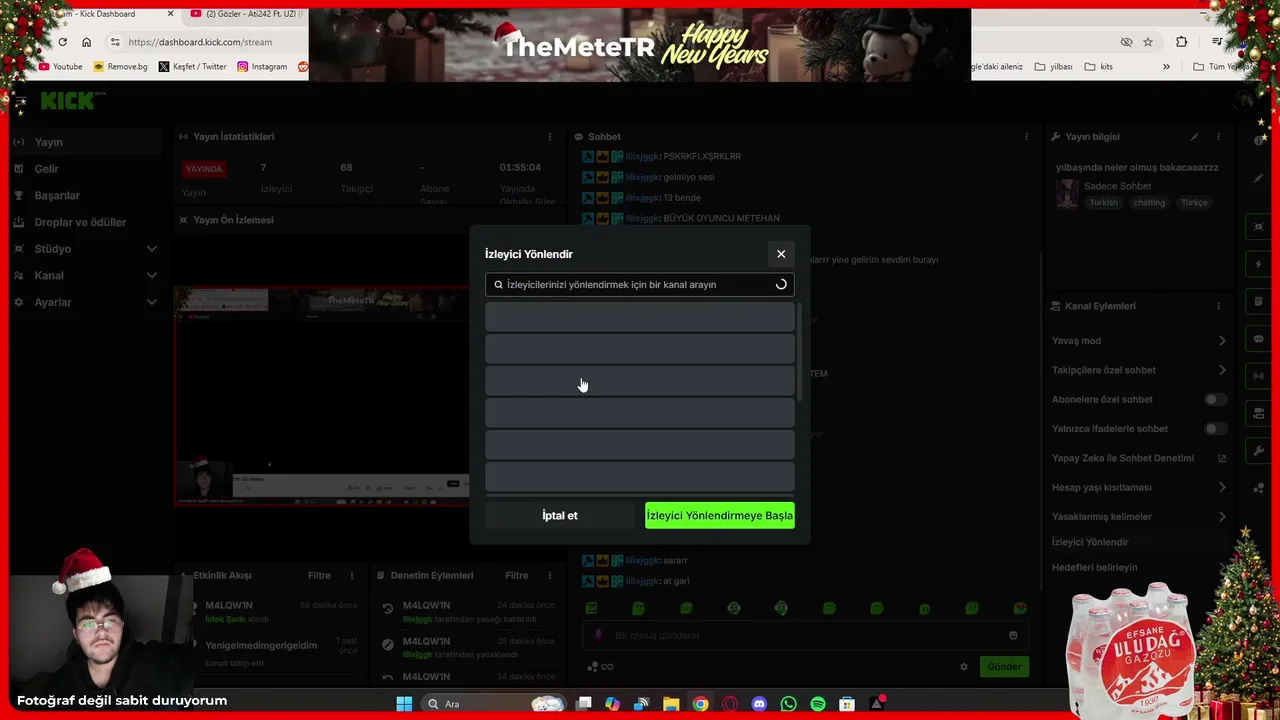Click Hedefleri belirleyin in Kanal Eylemleri
The image size is (1280, 720).
[x=1094, y=568]
